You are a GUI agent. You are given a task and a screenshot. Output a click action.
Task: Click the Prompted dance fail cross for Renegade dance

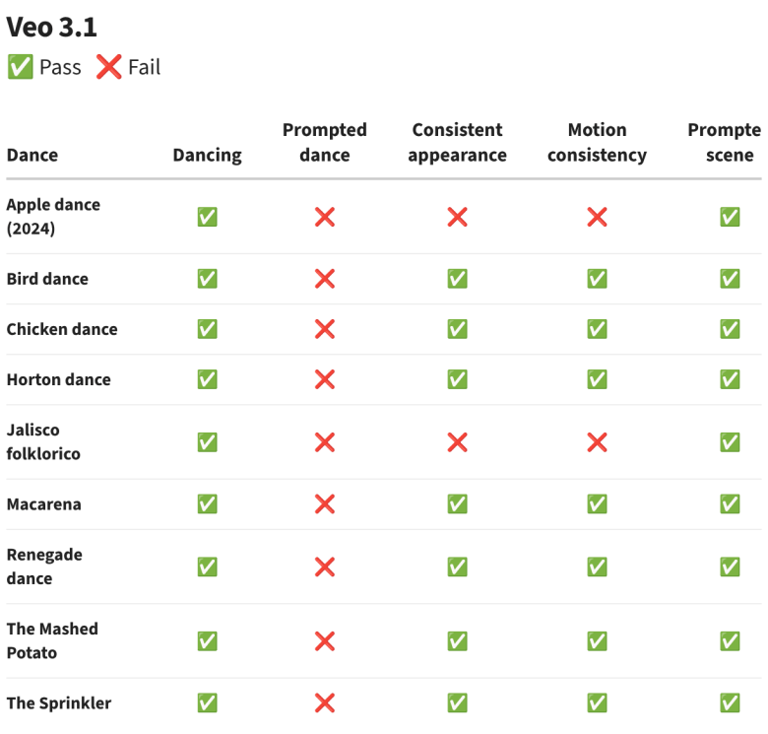[x=325, y=566]
